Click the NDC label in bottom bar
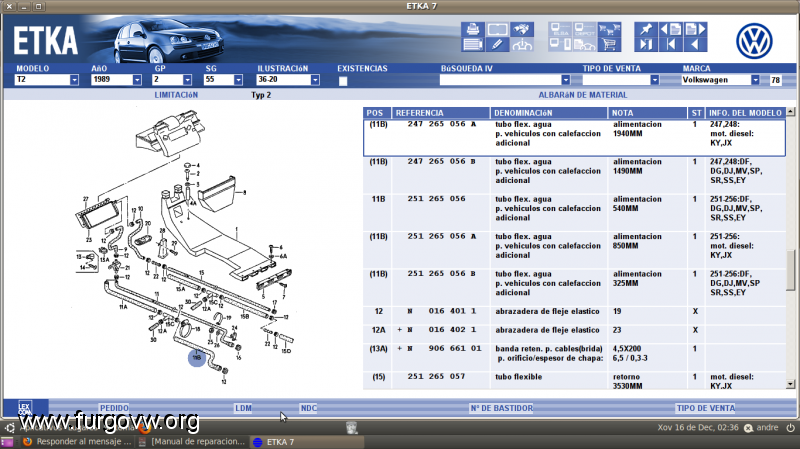 [309, 408]
